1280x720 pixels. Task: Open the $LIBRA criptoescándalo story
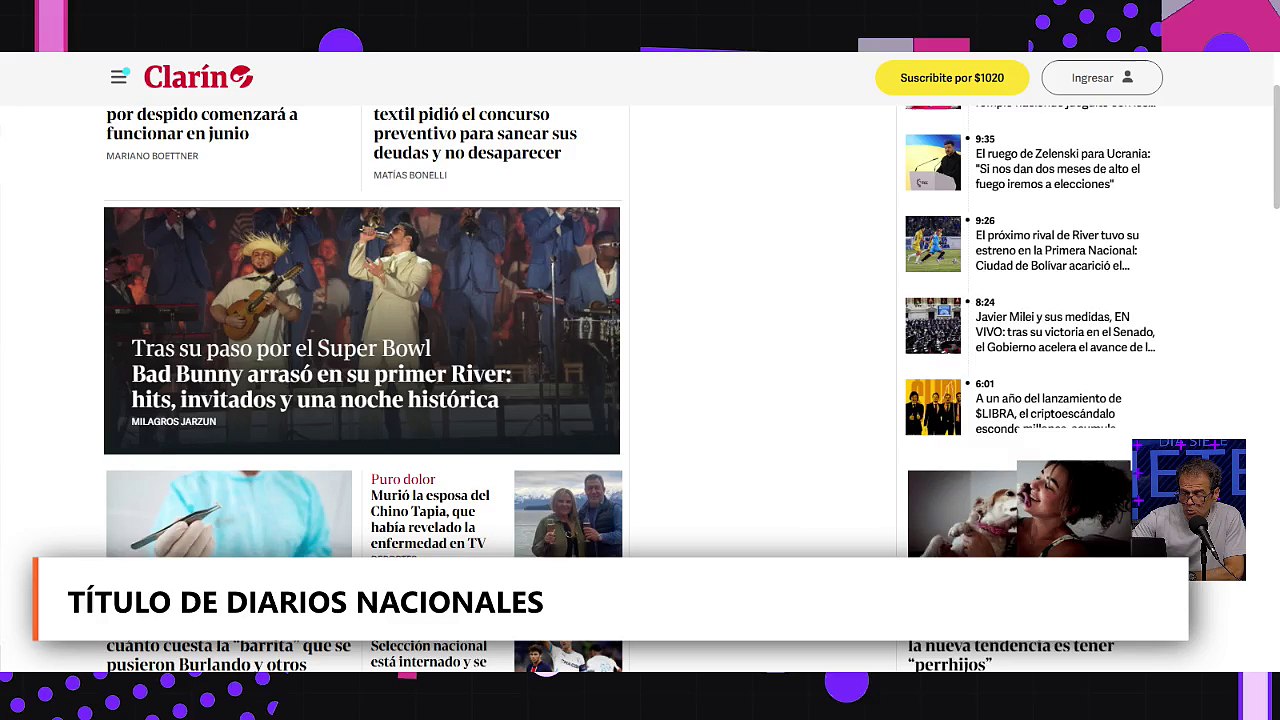1048,413
